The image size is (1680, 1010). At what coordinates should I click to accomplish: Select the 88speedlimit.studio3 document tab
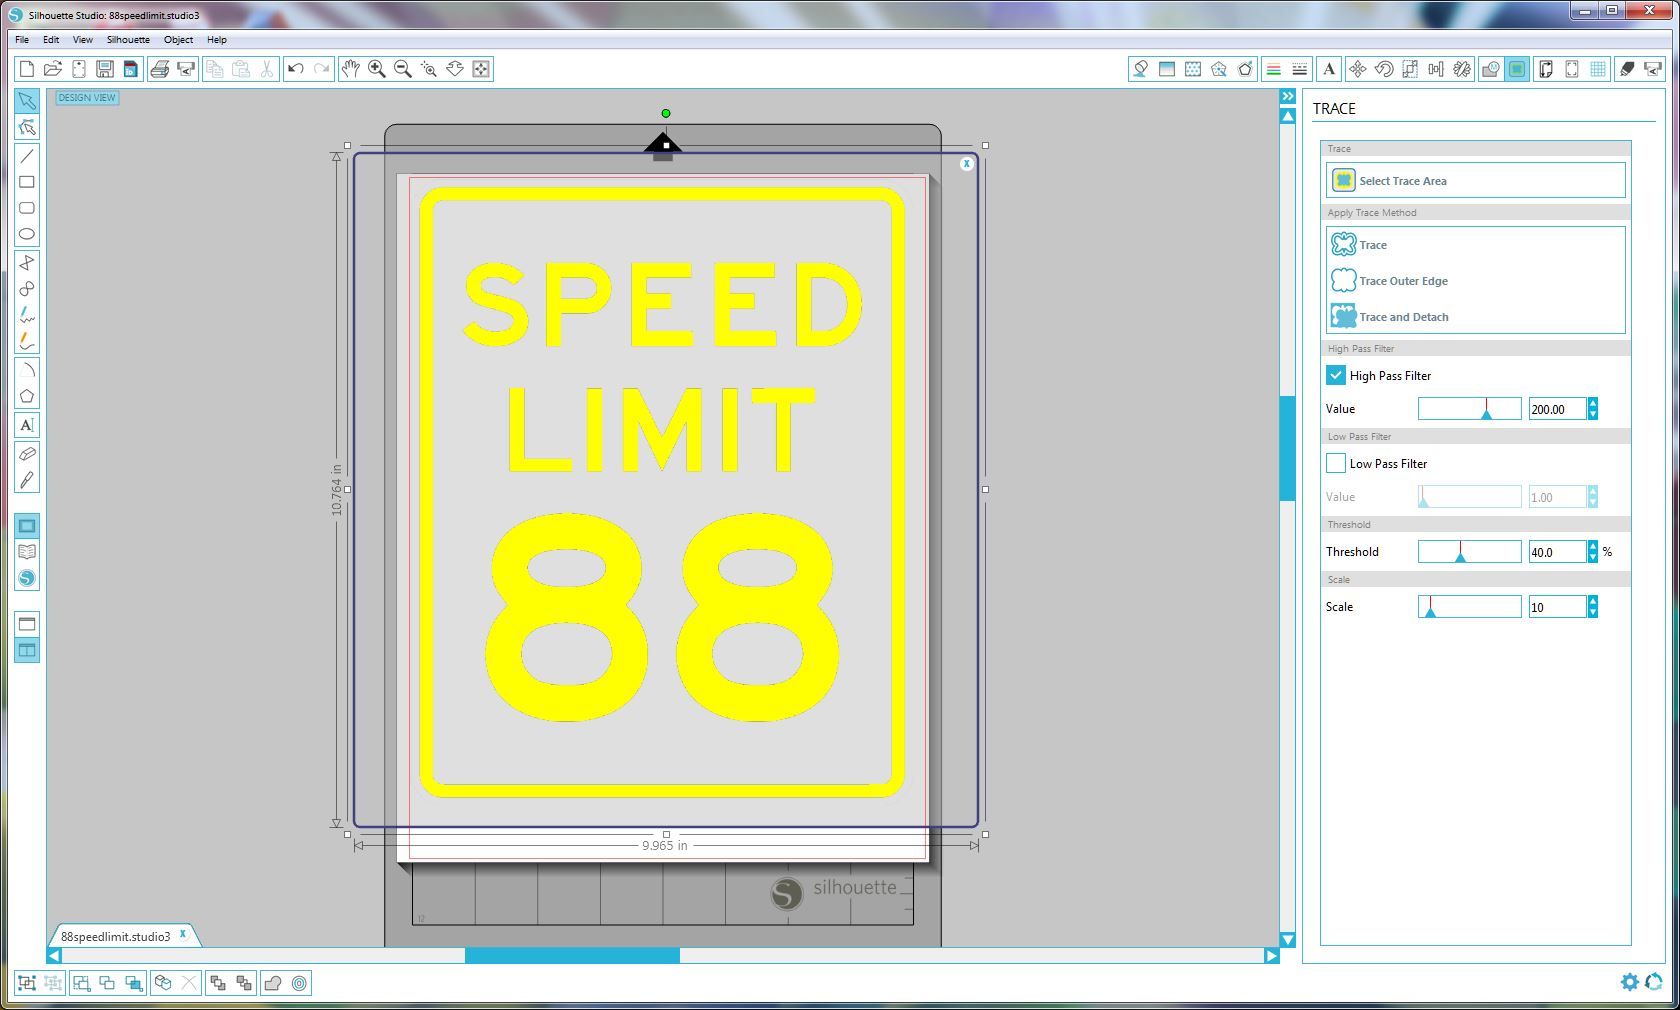pos(117,936)
